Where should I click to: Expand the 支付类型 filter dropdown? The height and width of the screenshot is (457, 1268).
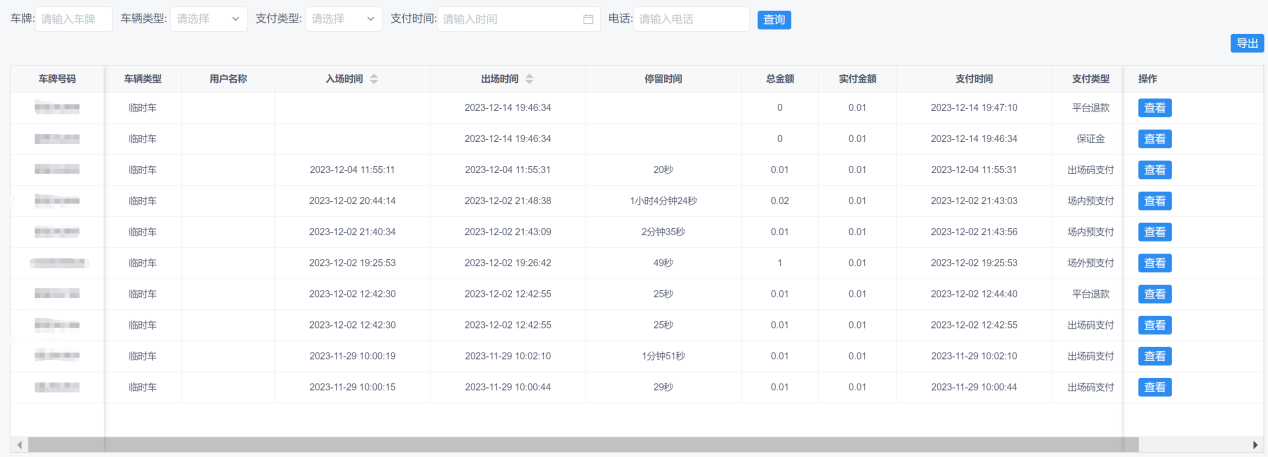(344, 19)
